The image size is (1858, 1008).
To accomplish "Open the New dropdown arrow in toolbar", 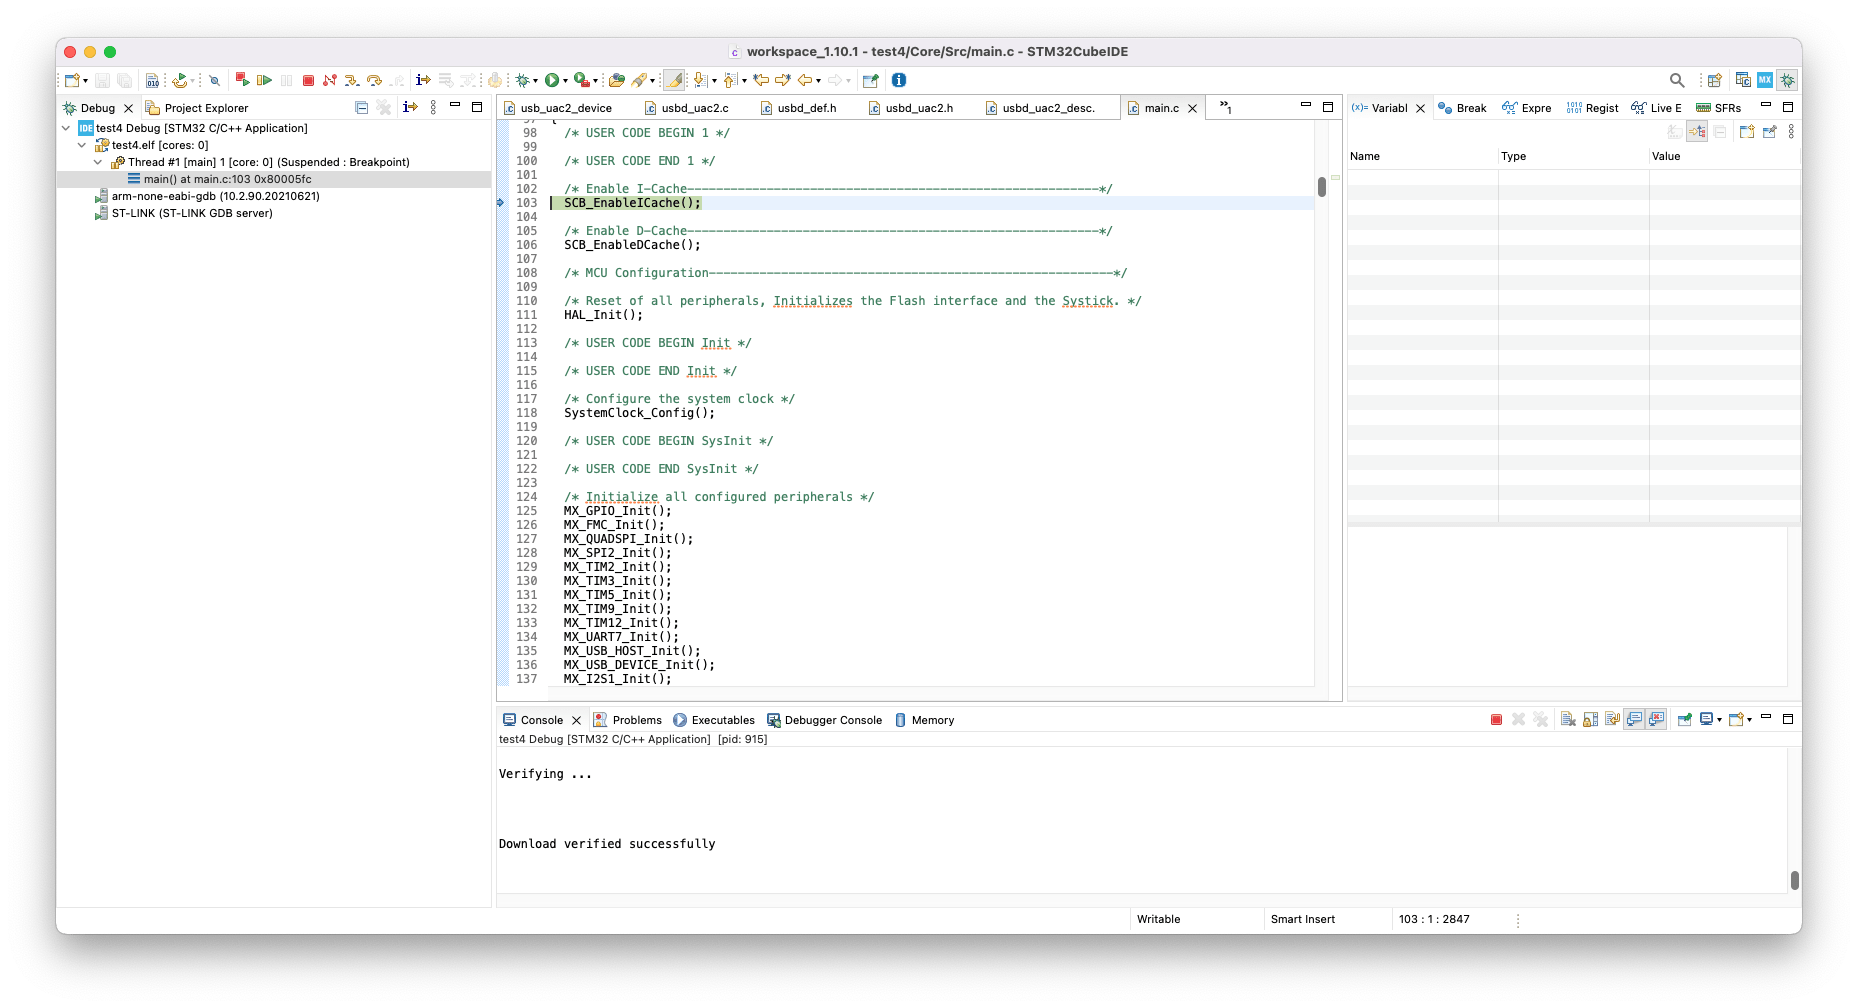I will pyautogui.click(x=85, y=81).
